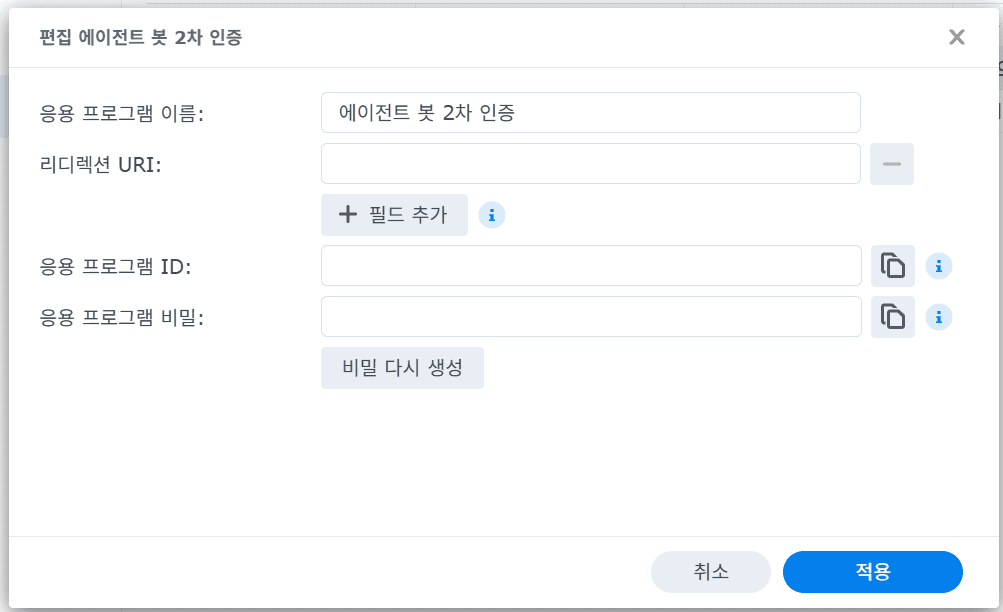Image resolution: width=1003 pixels, height=612 pixels.
Task: Add another URI with 필드 추가 button
Action: [393, 214]
